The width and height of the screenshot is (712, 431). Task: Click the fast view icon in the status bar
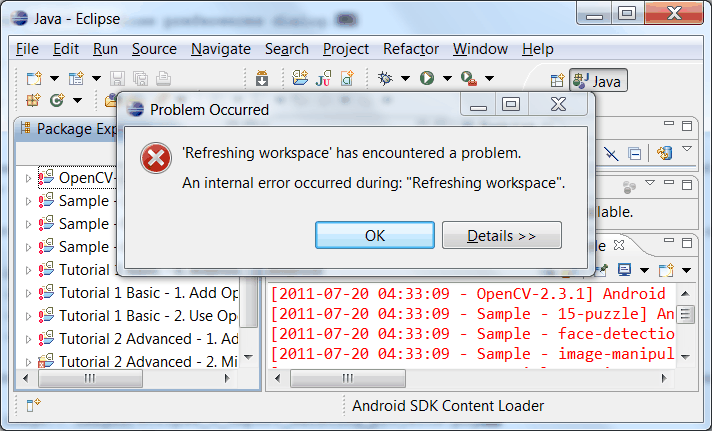(34, 404)
